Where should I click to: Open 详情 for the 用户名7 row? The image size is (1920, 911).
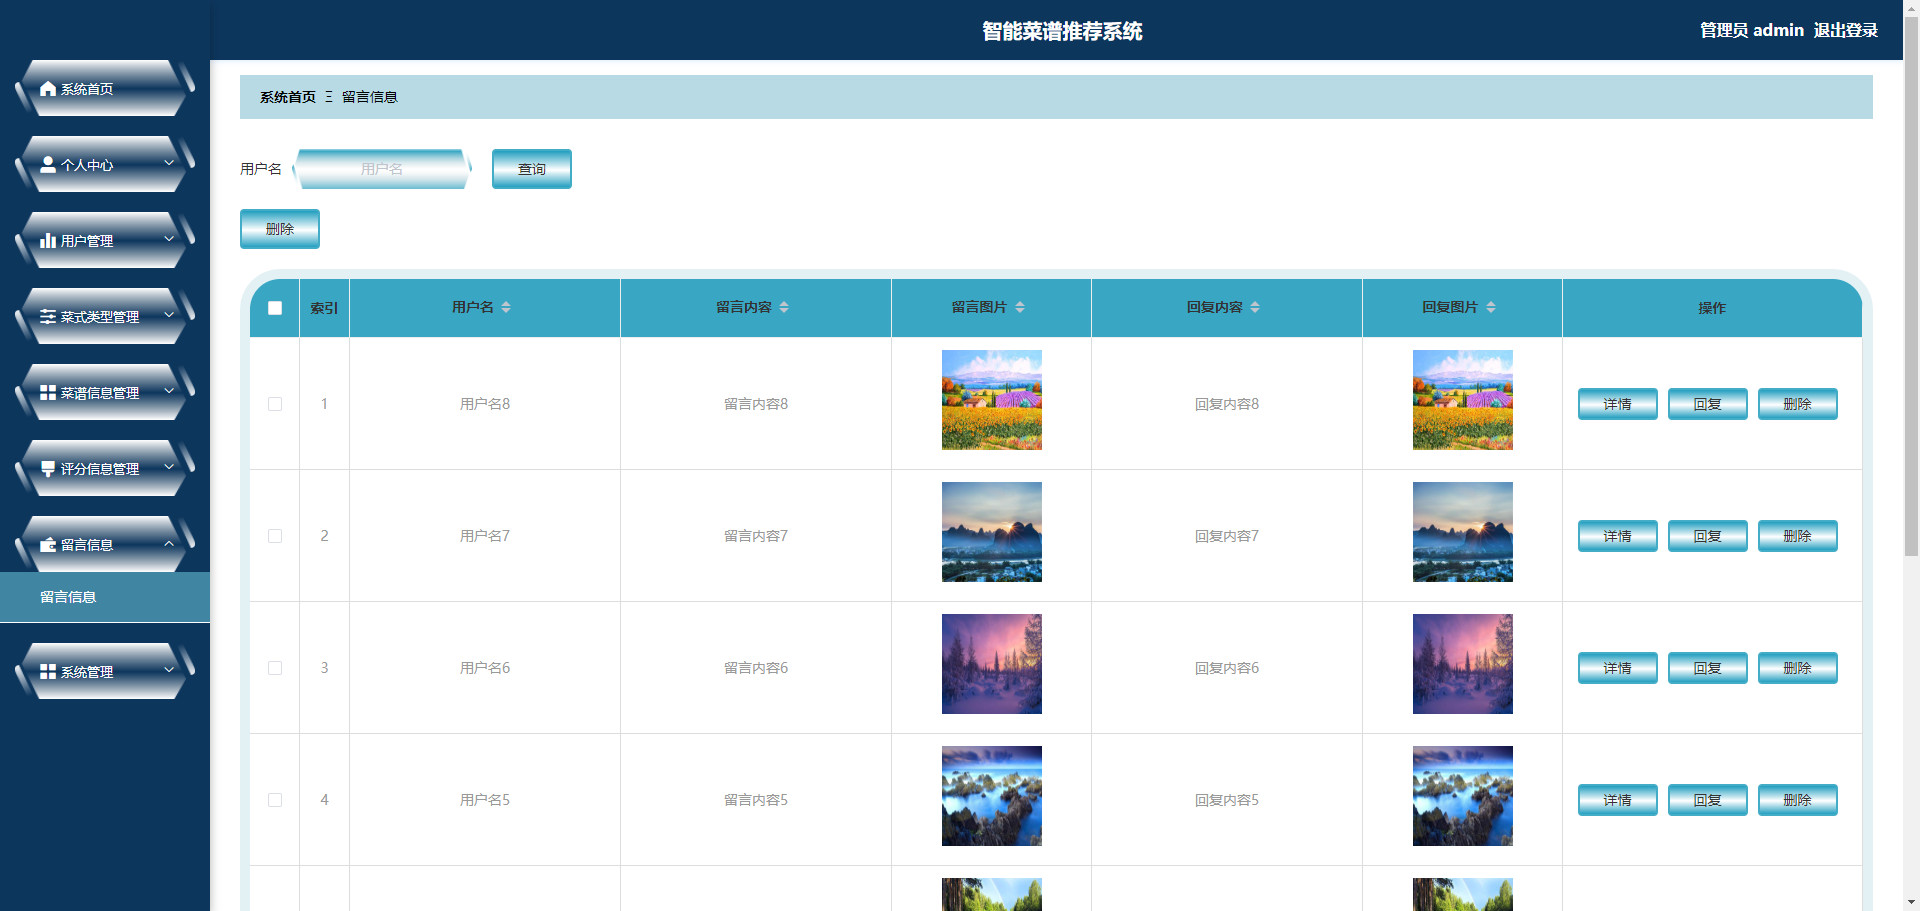(1618, 536)
